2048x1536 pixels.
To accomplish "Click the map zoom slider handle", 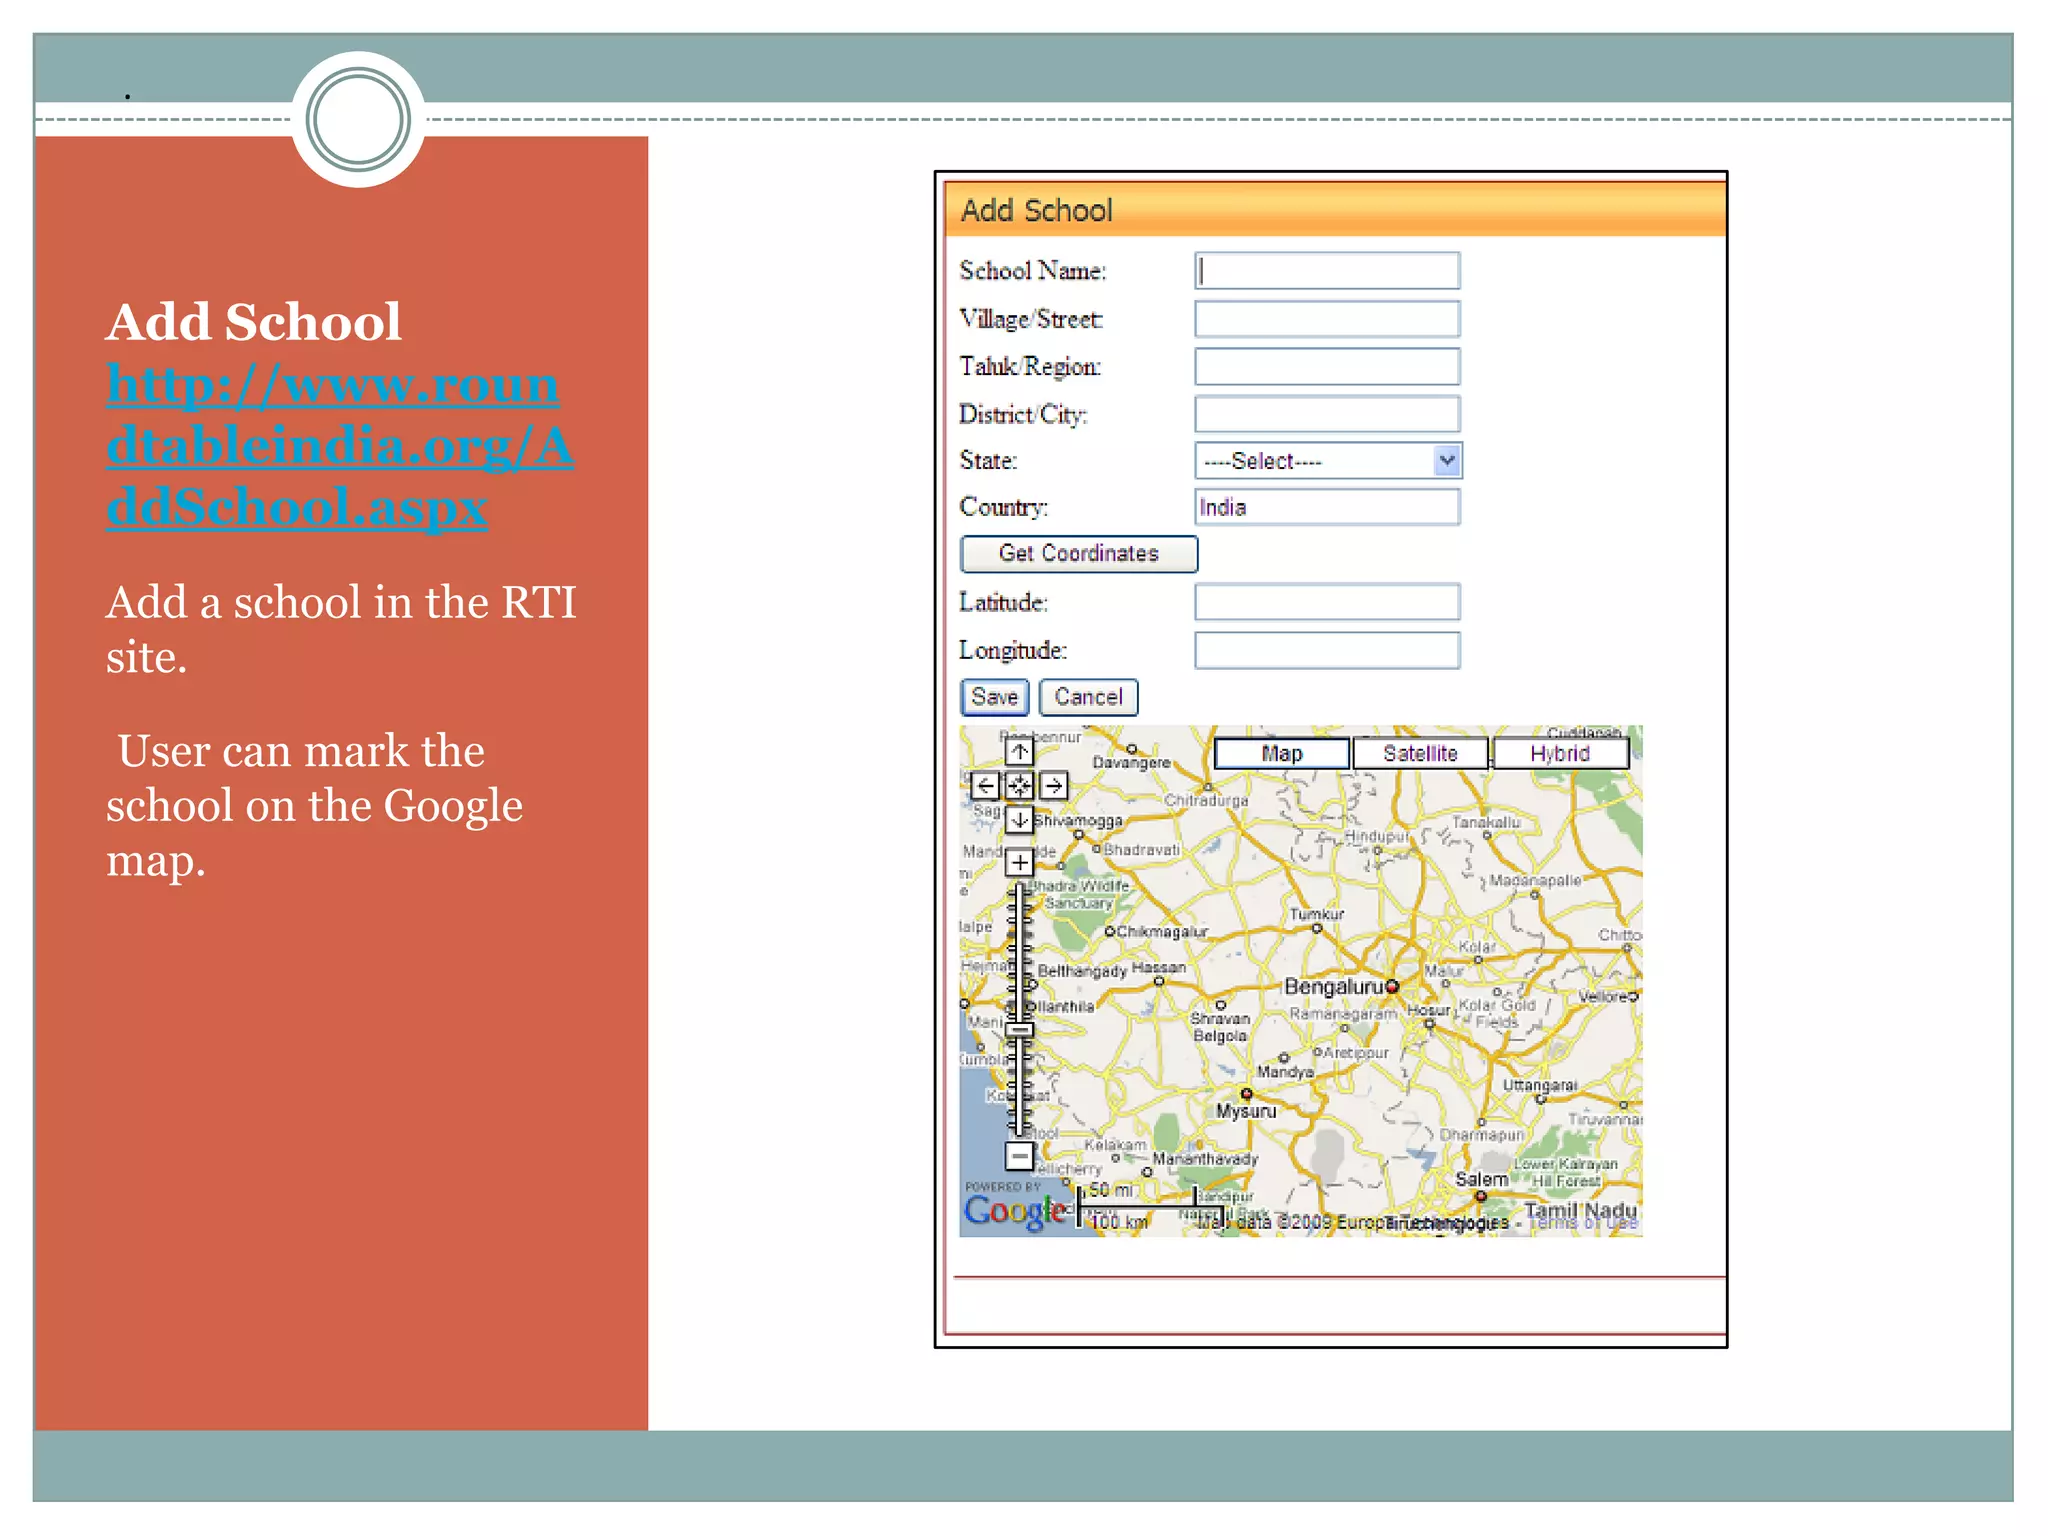I will pyautogui.click(x=1019, y=1029).
